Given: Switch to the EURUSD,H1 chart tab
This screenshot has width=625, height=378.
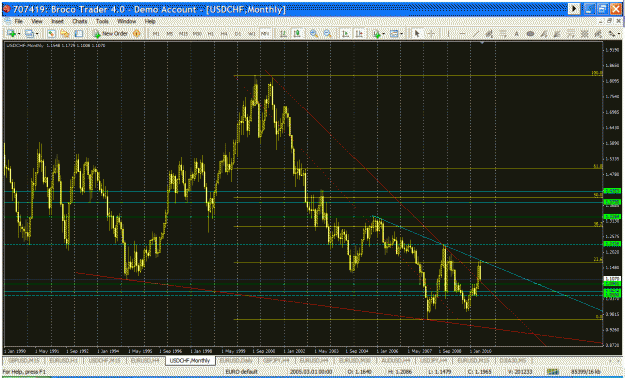Looking at the screenshot, I should [x=64, y=360].
